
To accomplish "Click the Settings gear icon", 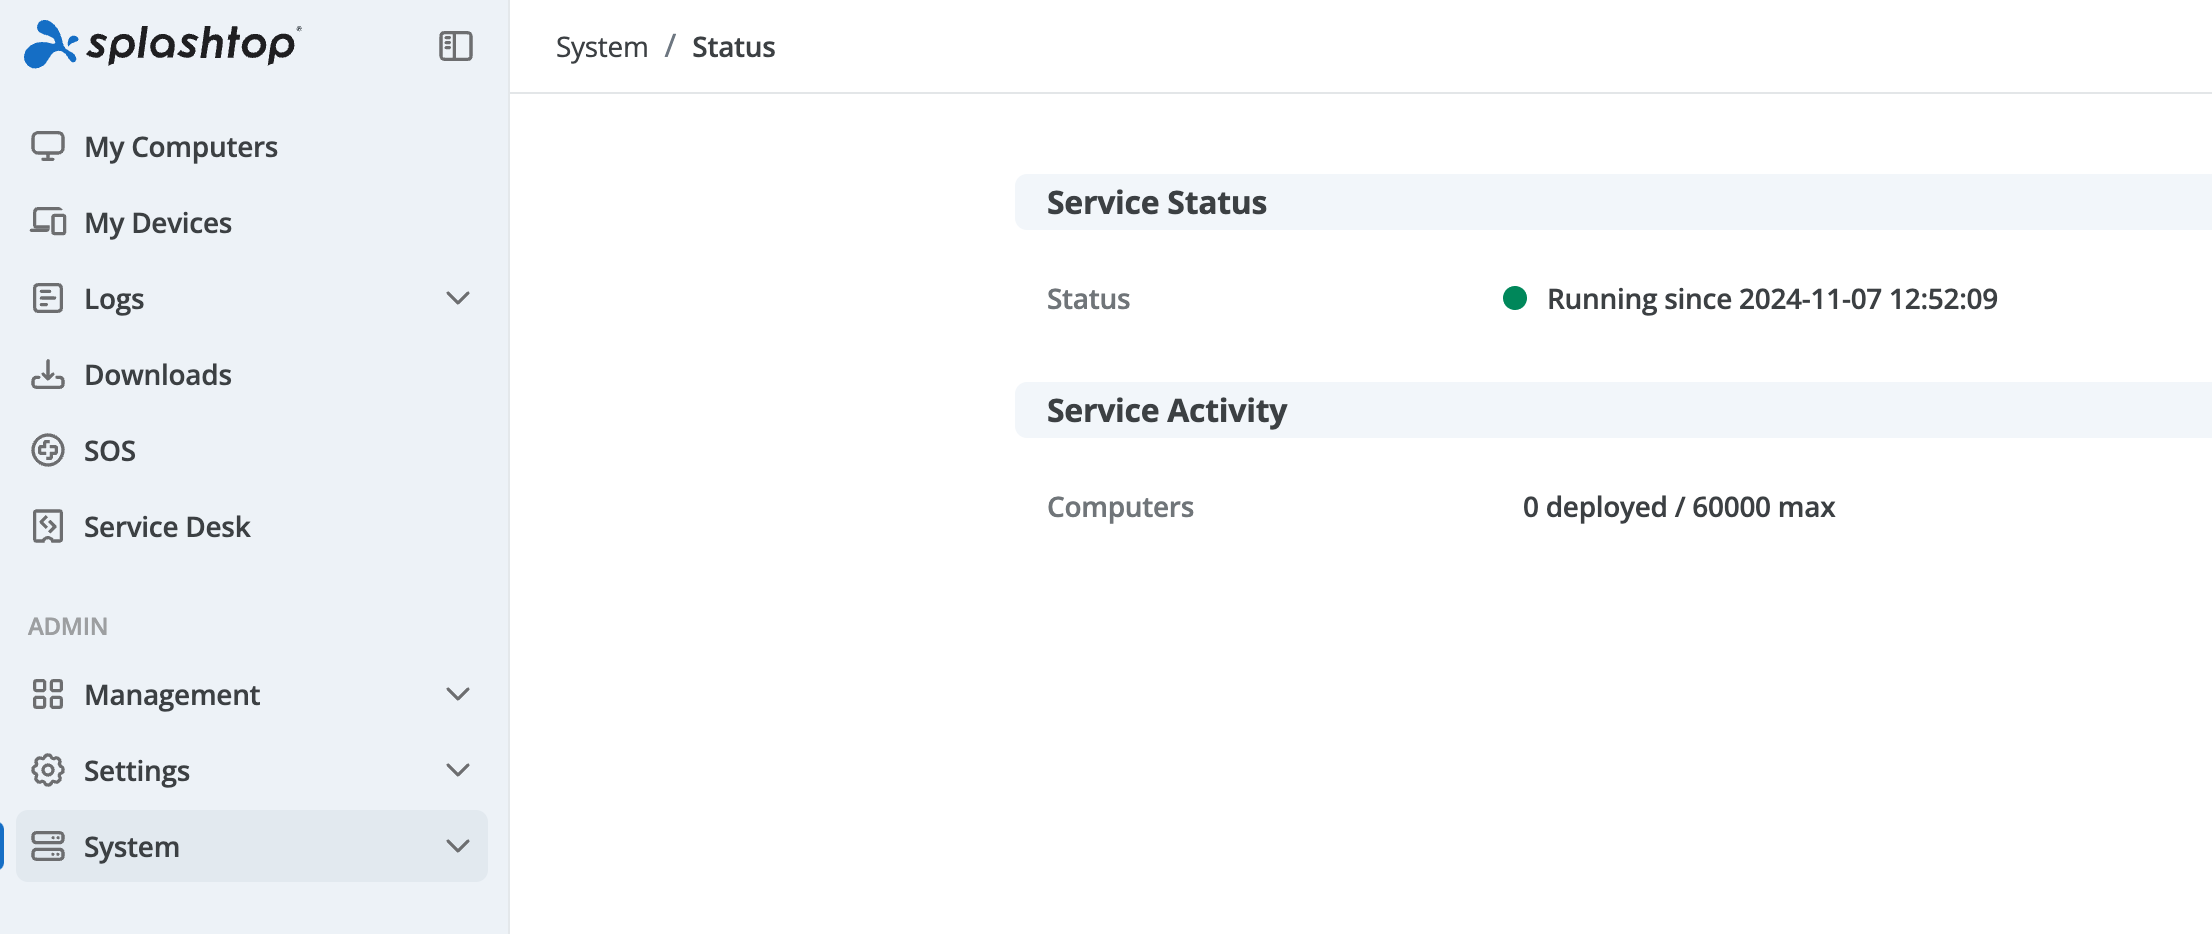I will coord(48,770).
